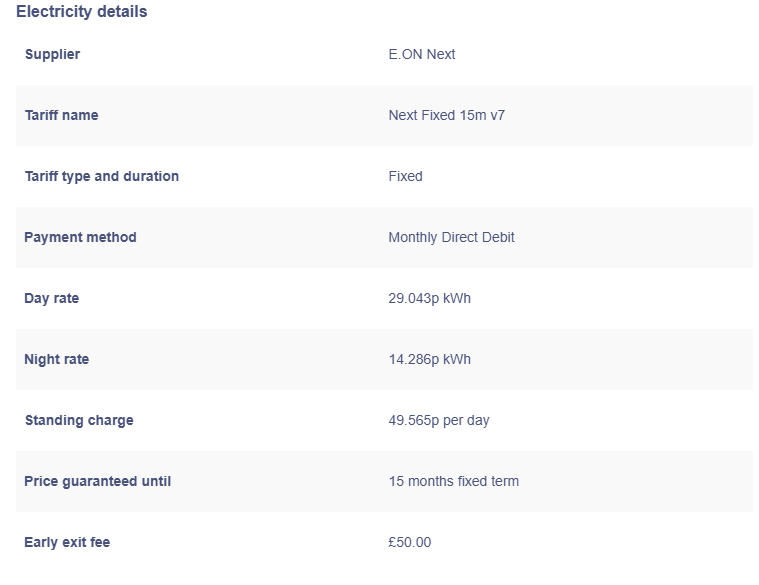
Task: Click the Tariff type and duration label
Action: tap(101, 176)
